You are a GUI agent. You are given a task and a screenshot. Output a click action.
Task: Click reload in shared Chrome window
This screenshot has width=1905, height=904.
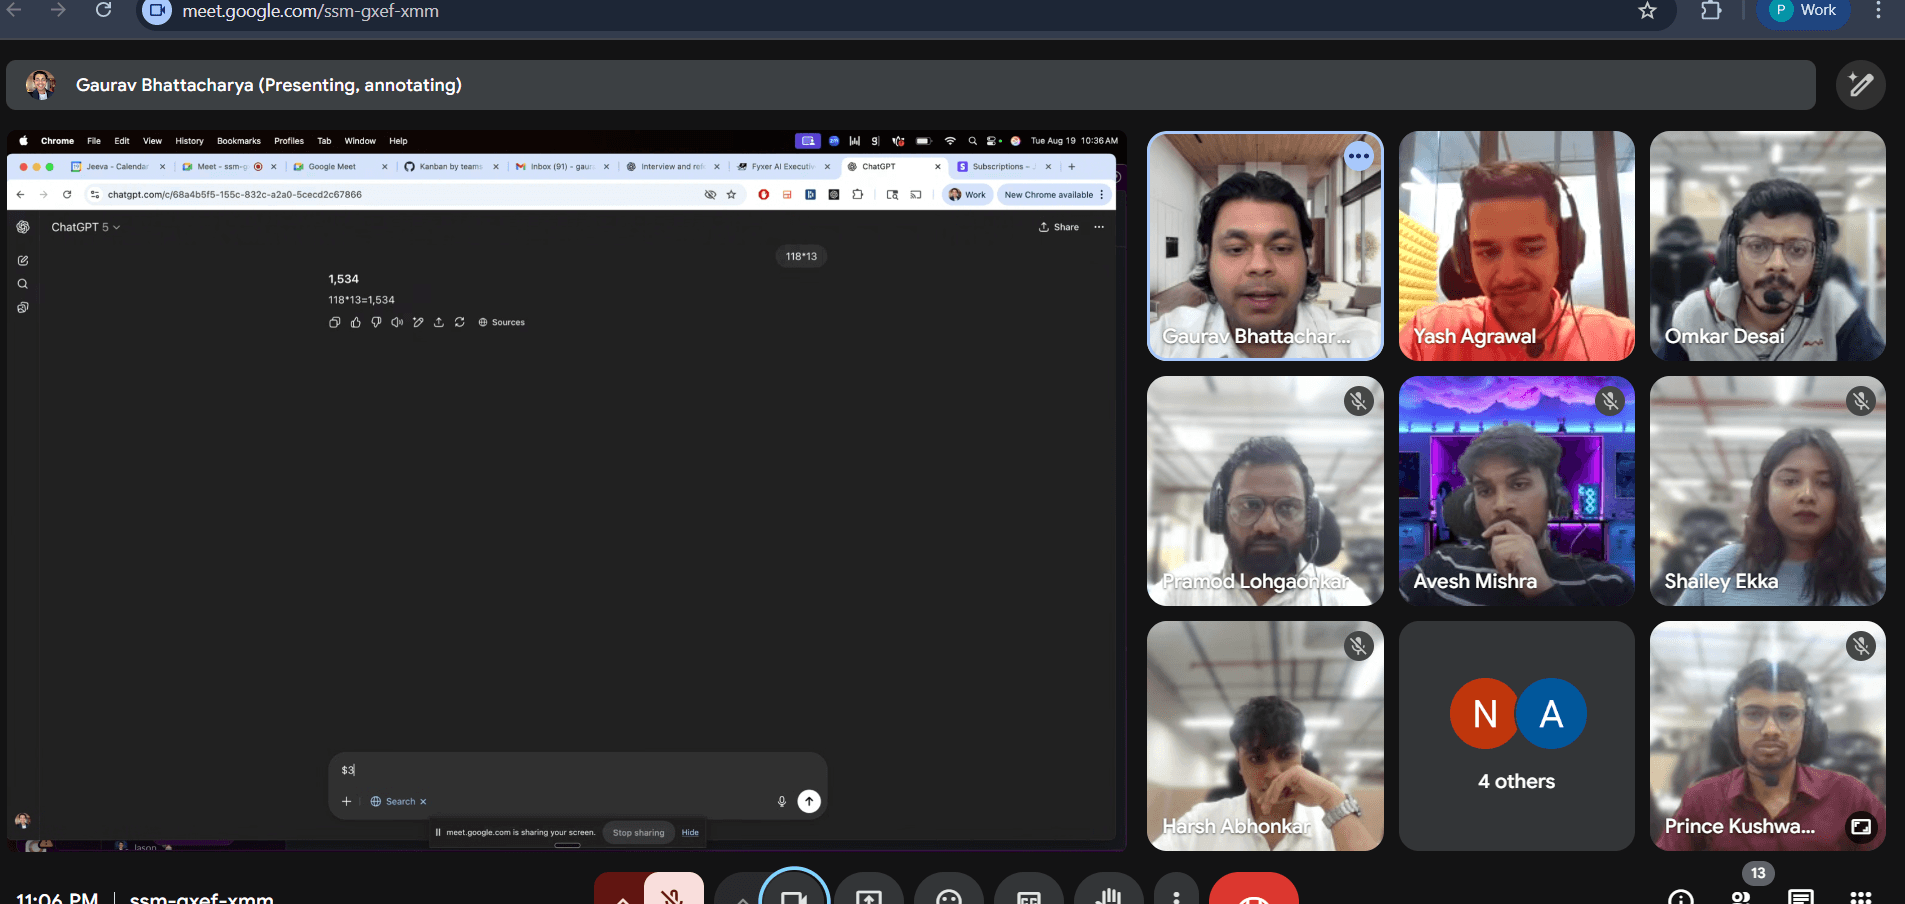(x=67, y=195)
